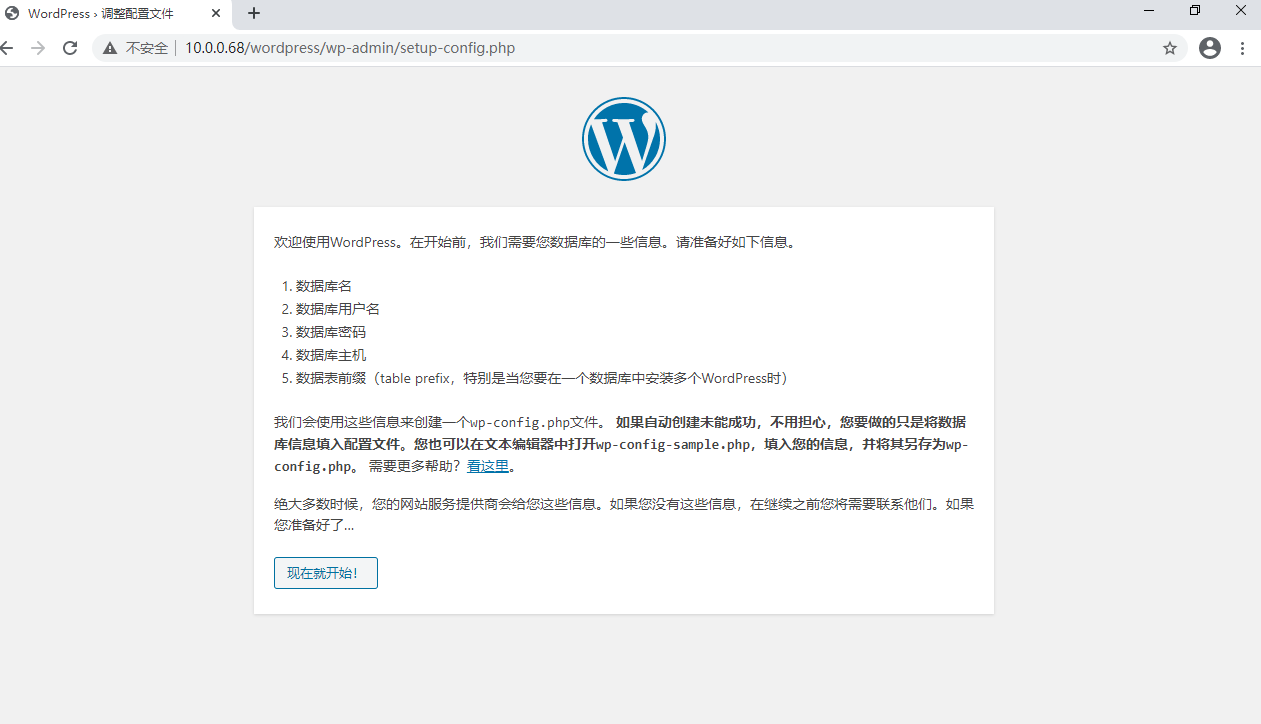Bookmark page with the star icon
The width and height of the screenshot is (1261, 724).
[x=1170, y=48]
